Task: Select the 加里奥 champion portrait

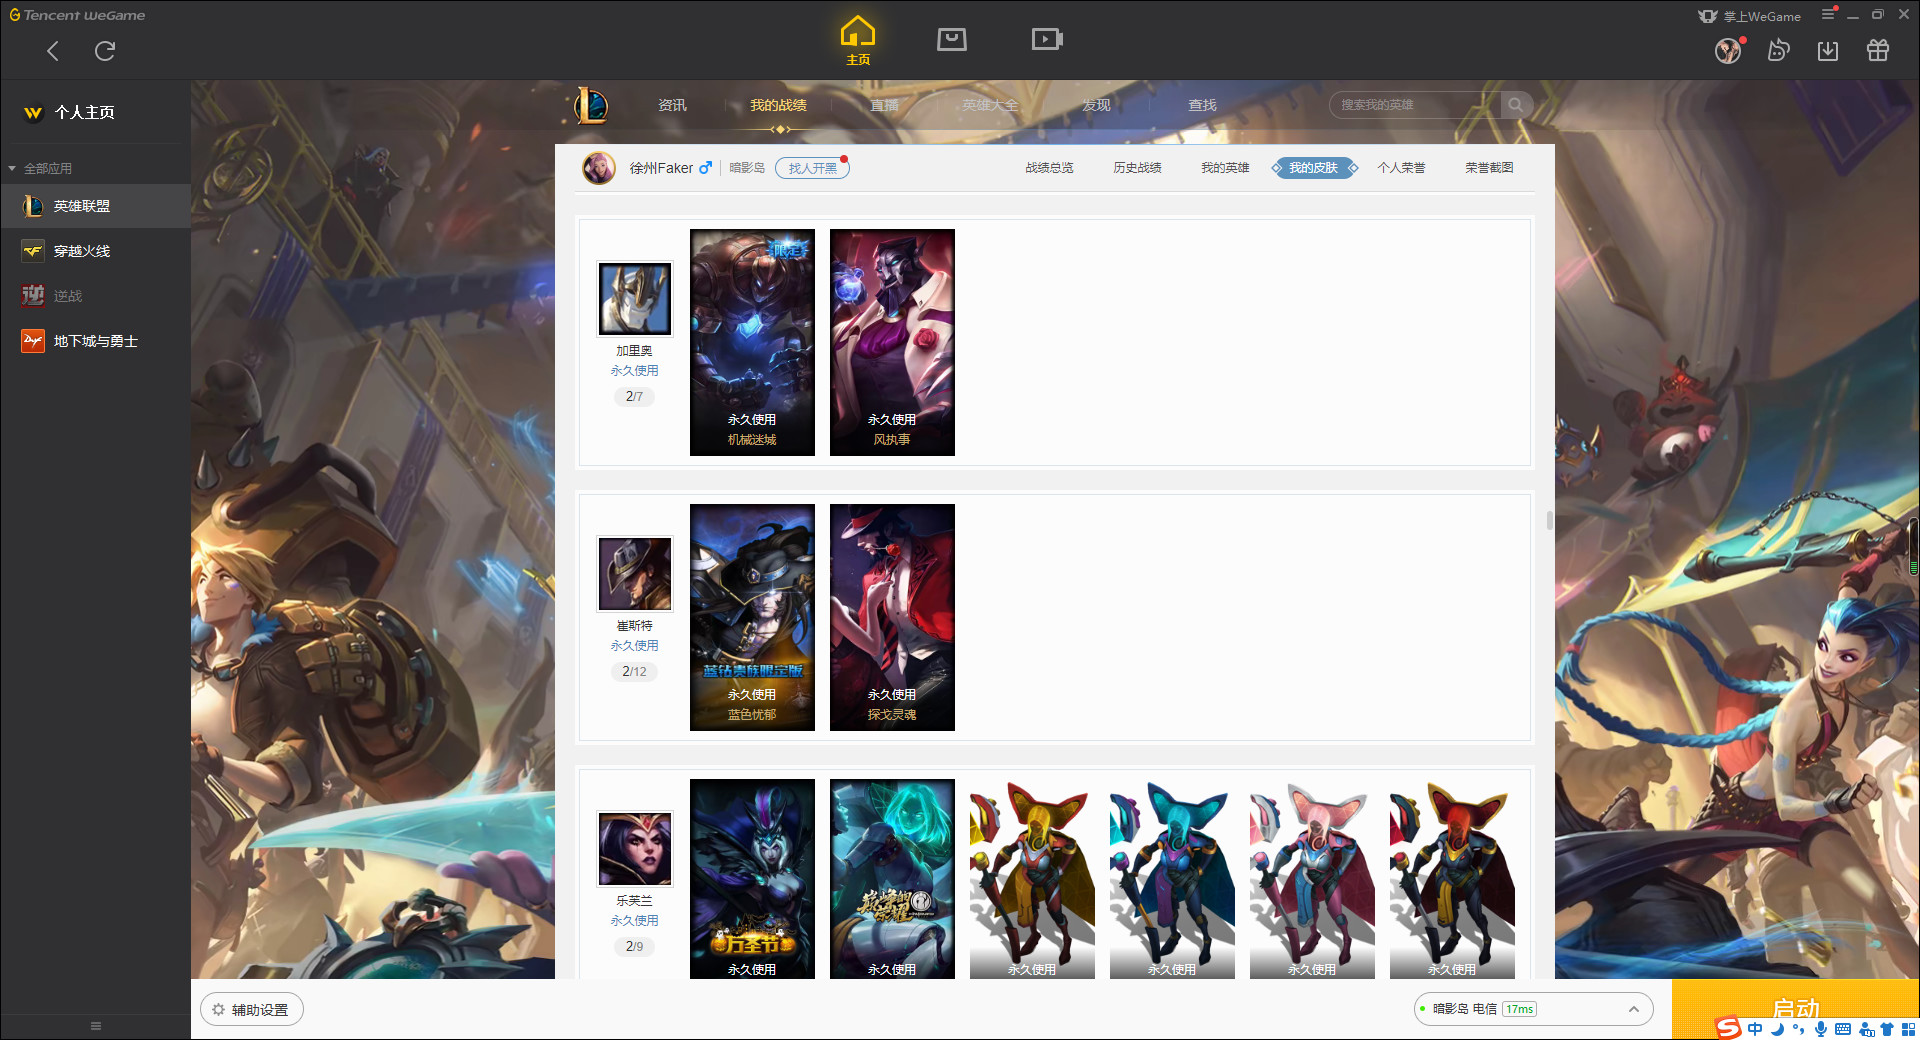Action: click(635, 299)
